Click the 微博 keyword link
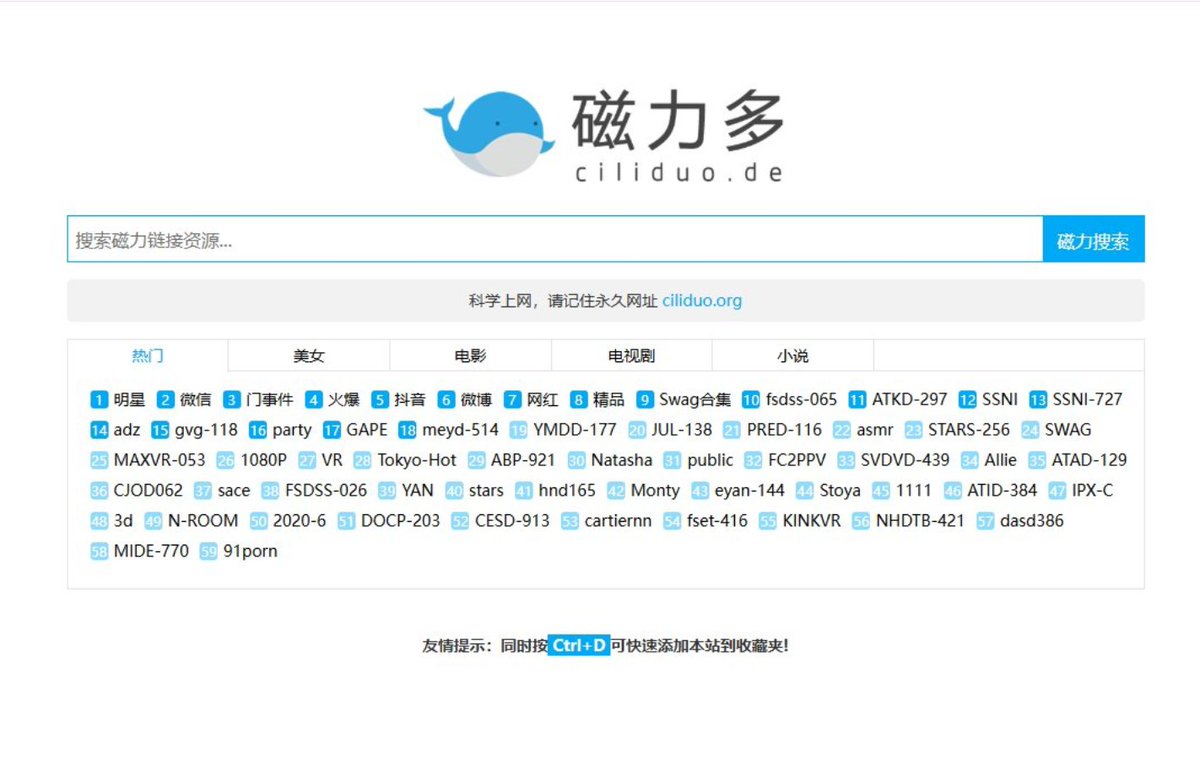The height and width of the screenshot is (765, 1200). 476,399
